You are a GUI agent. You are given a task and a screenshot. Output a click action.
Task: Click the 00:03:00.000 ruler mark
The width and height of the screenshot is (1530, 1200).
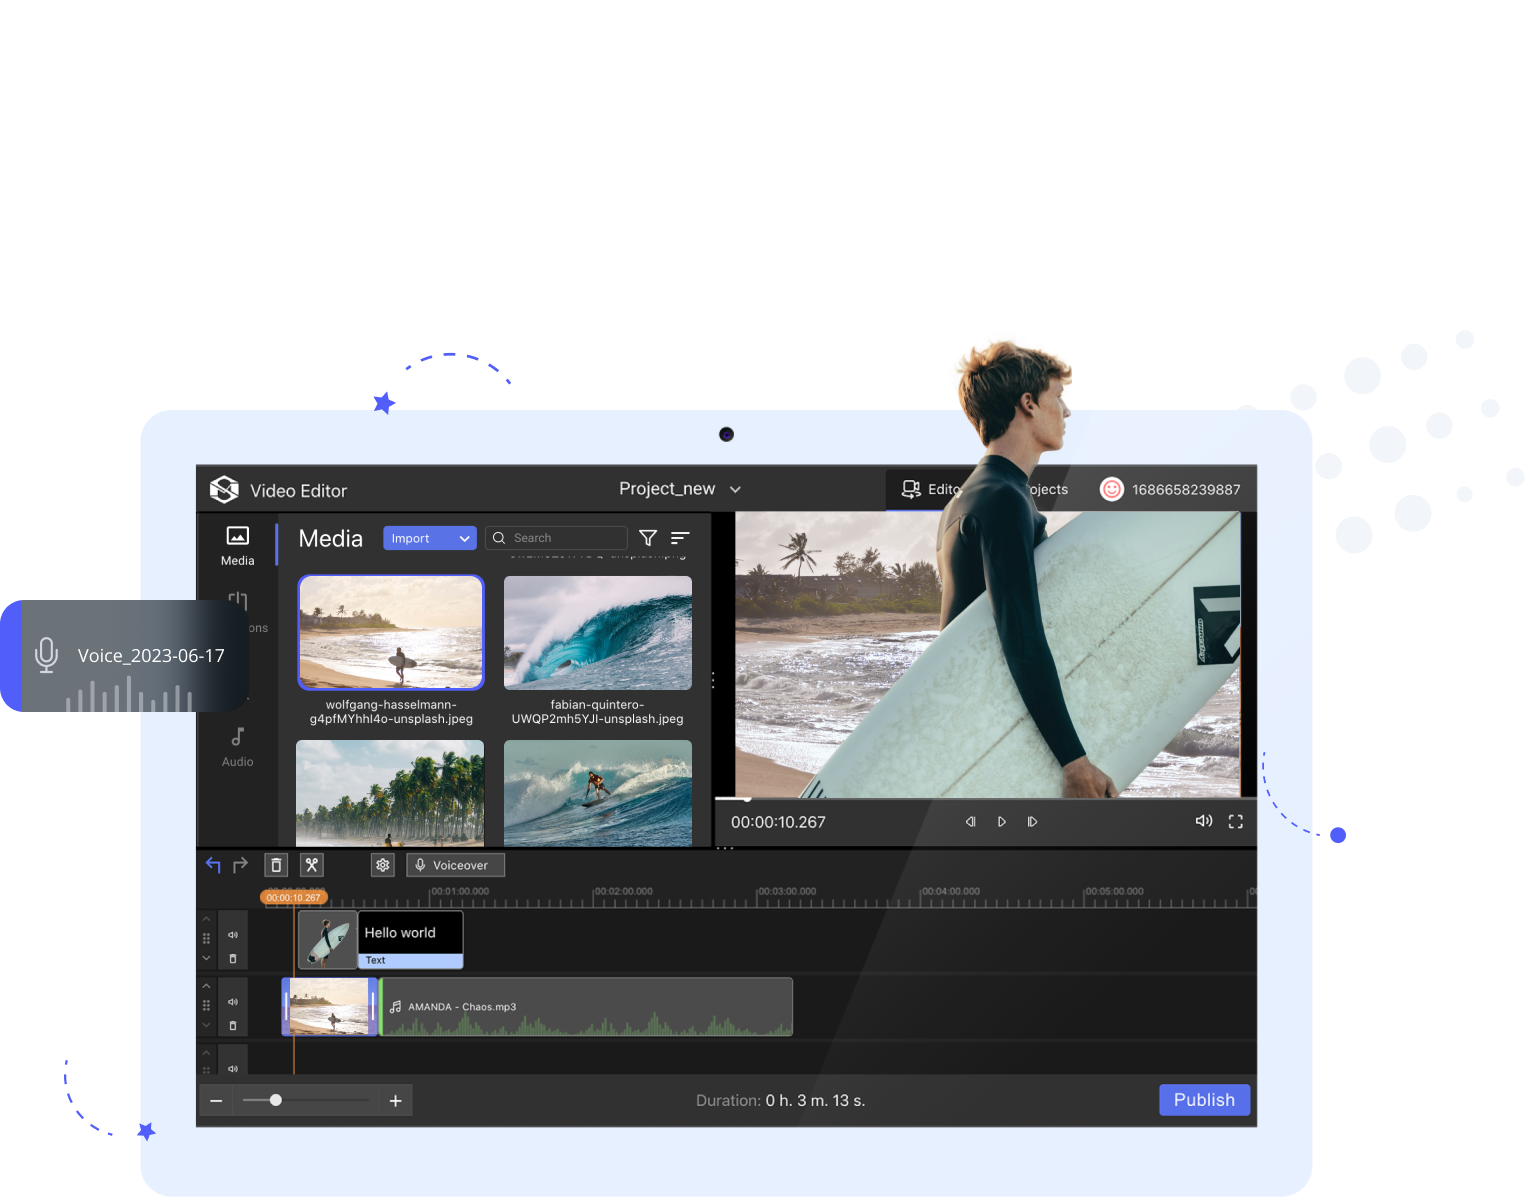tap(787, 891)
